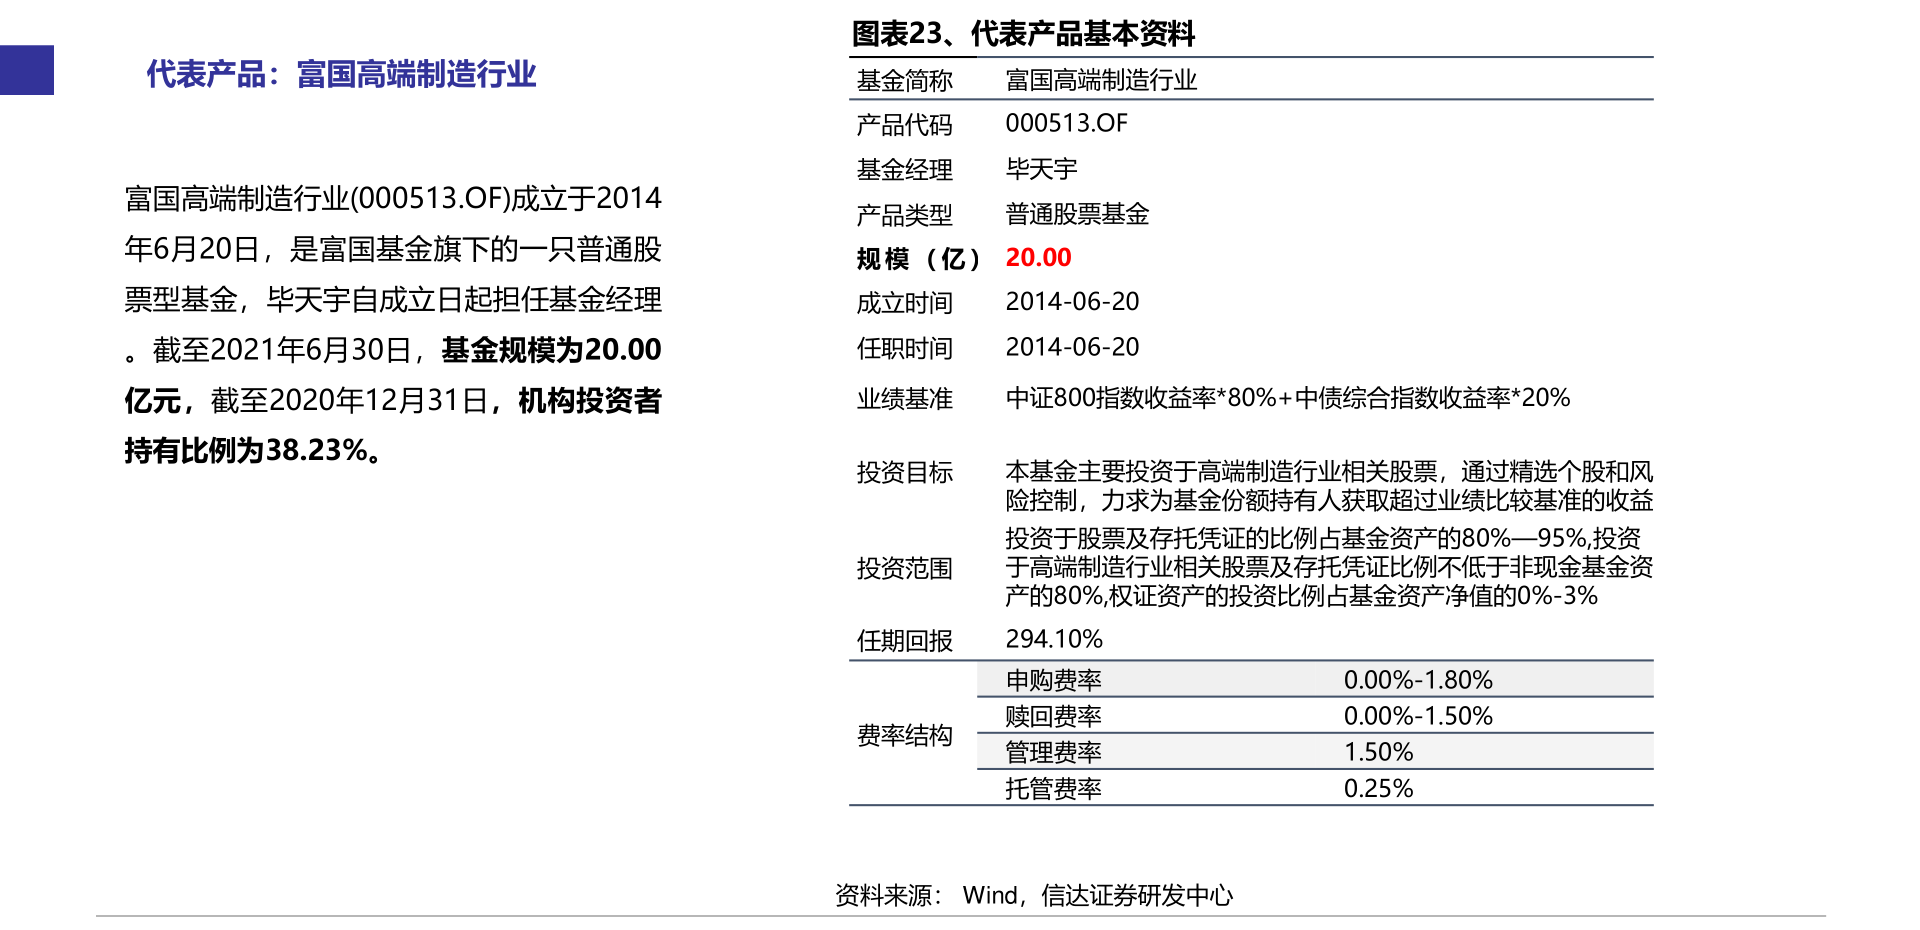Click the value '0.00%-1.50%'

(x=1418, y=716)
